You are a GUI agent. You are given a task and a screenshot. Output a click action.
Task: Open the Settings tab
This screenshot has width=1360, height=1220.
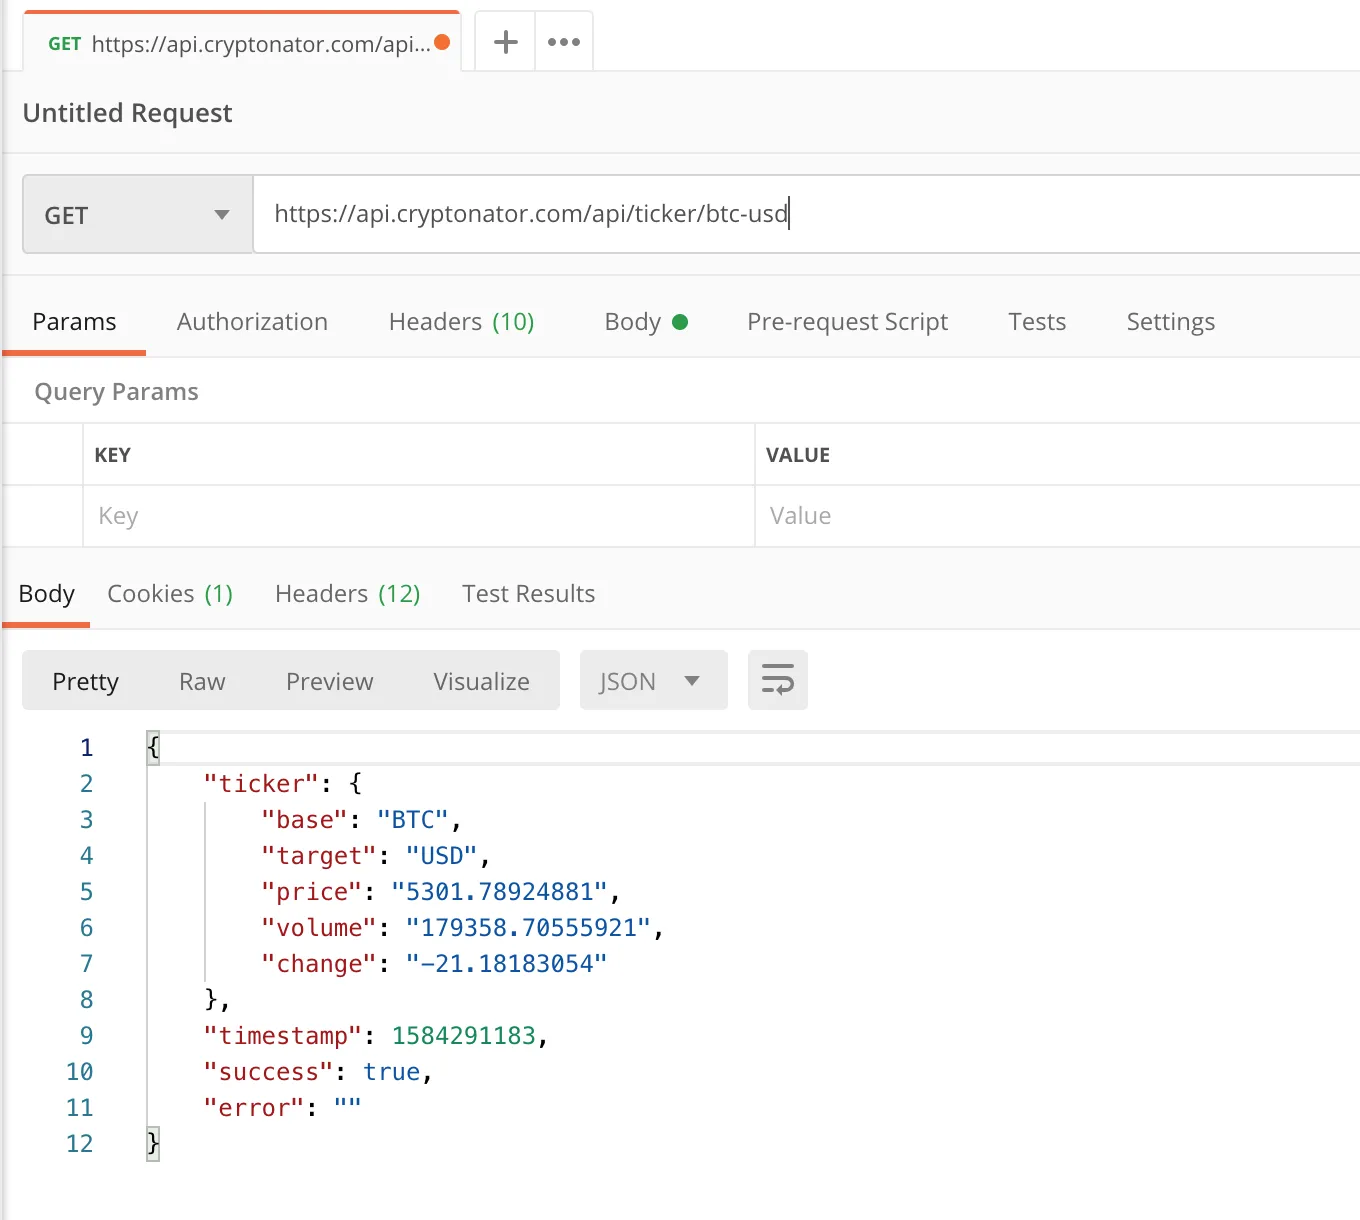pos(1170,322)
